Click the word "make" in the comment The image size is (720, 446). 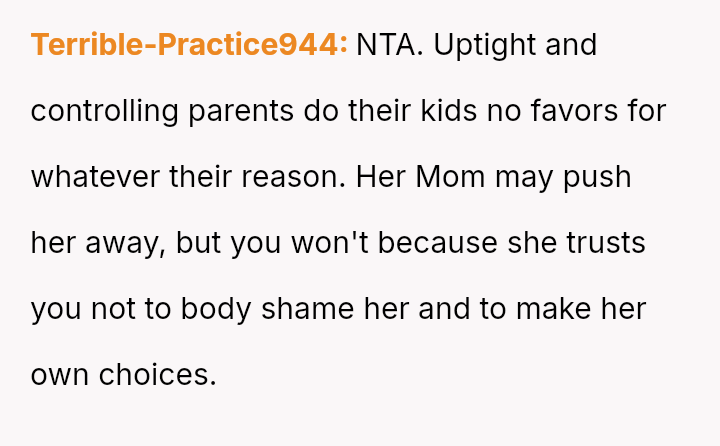click(x=556, y=309)
